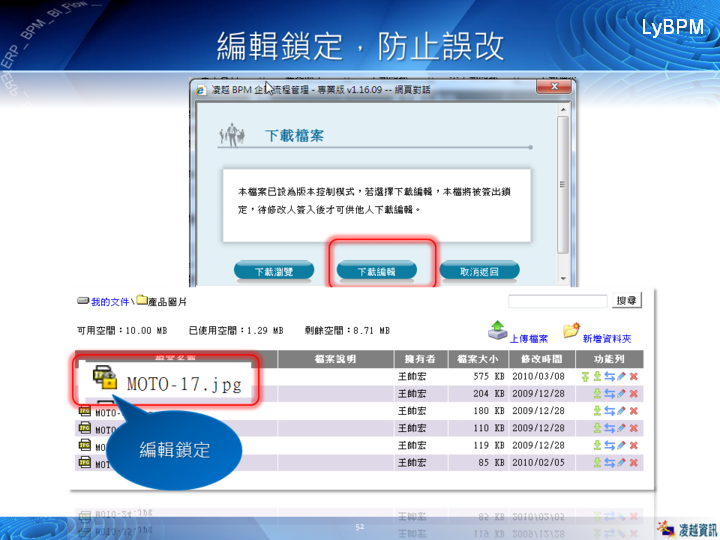This screenshot has height=540, width=720.
Task: Click the 下載瀏覽 button in dialog
Action: (x=274, y=271)
